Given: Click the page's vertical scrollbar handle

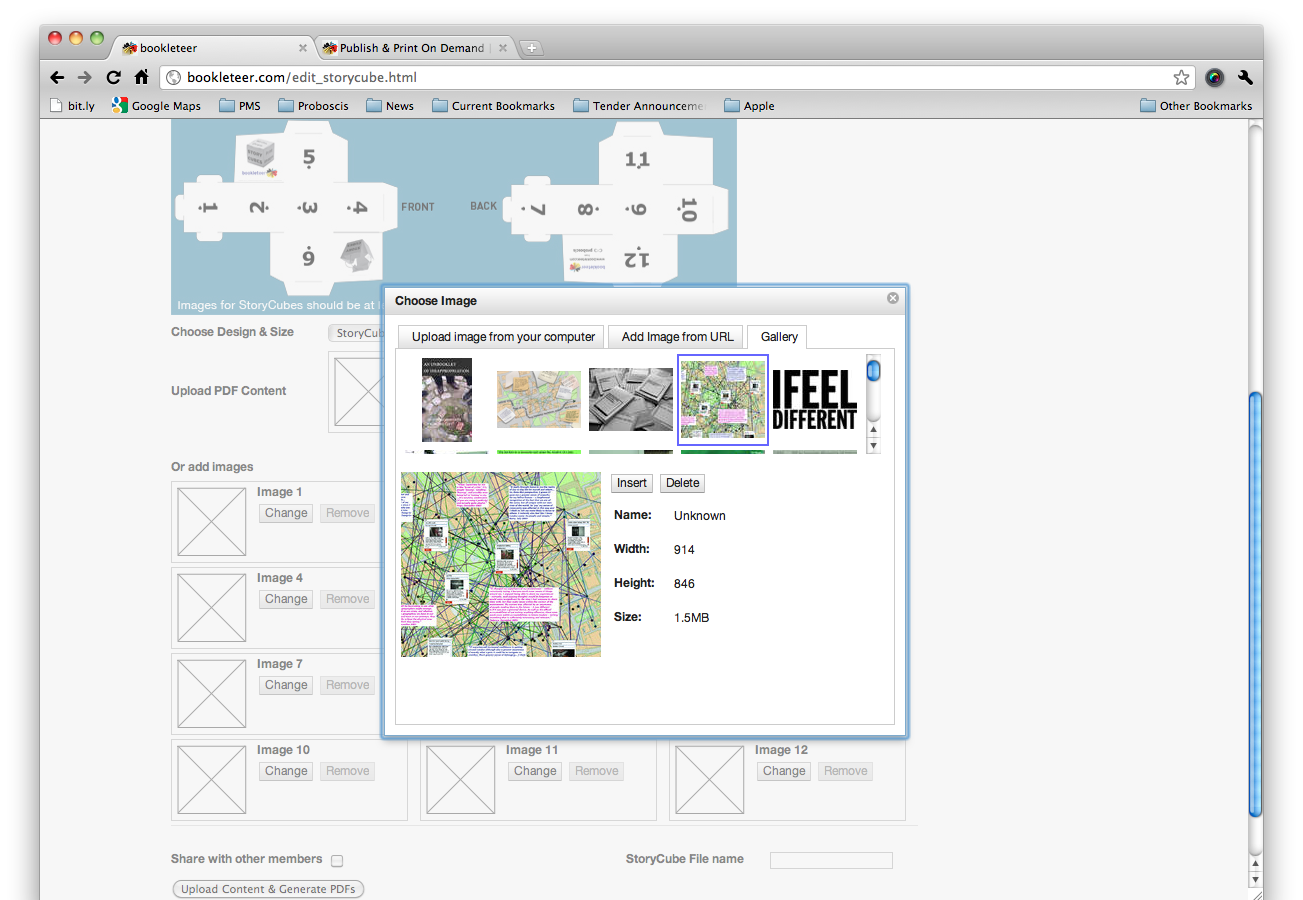Looking at the screenshot, I should coord(1256,603).
